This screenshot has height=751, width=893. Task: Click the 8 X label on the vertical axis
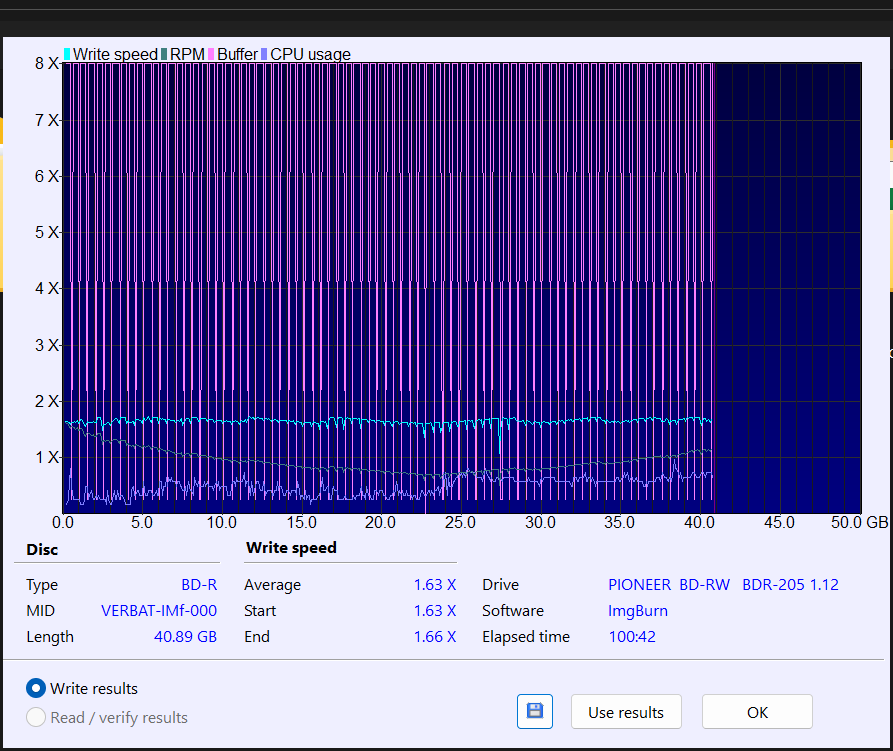tap(47, 63)
